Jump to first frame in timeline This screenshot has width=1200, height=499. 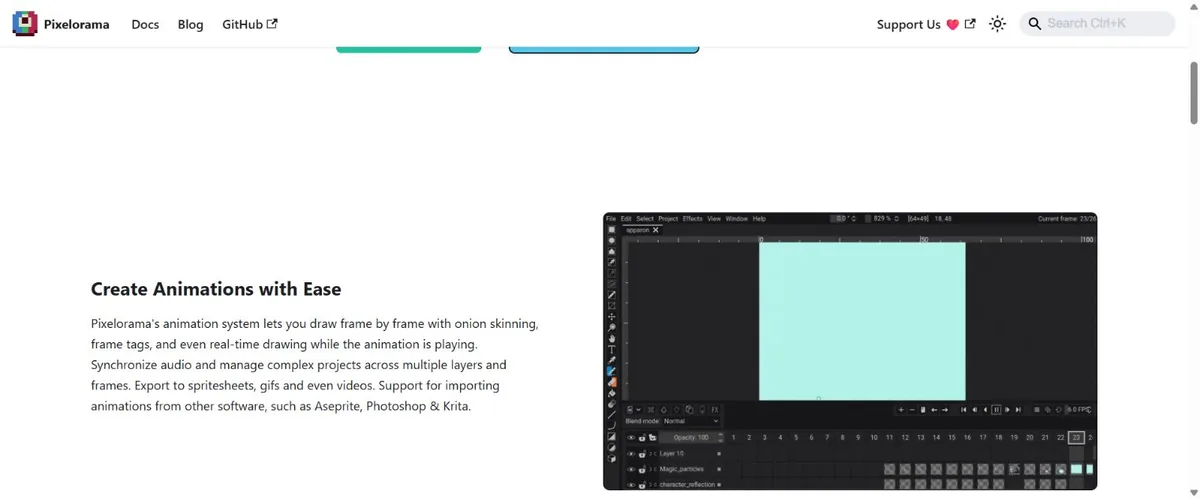pyautogui.click(x=964, y=410)
